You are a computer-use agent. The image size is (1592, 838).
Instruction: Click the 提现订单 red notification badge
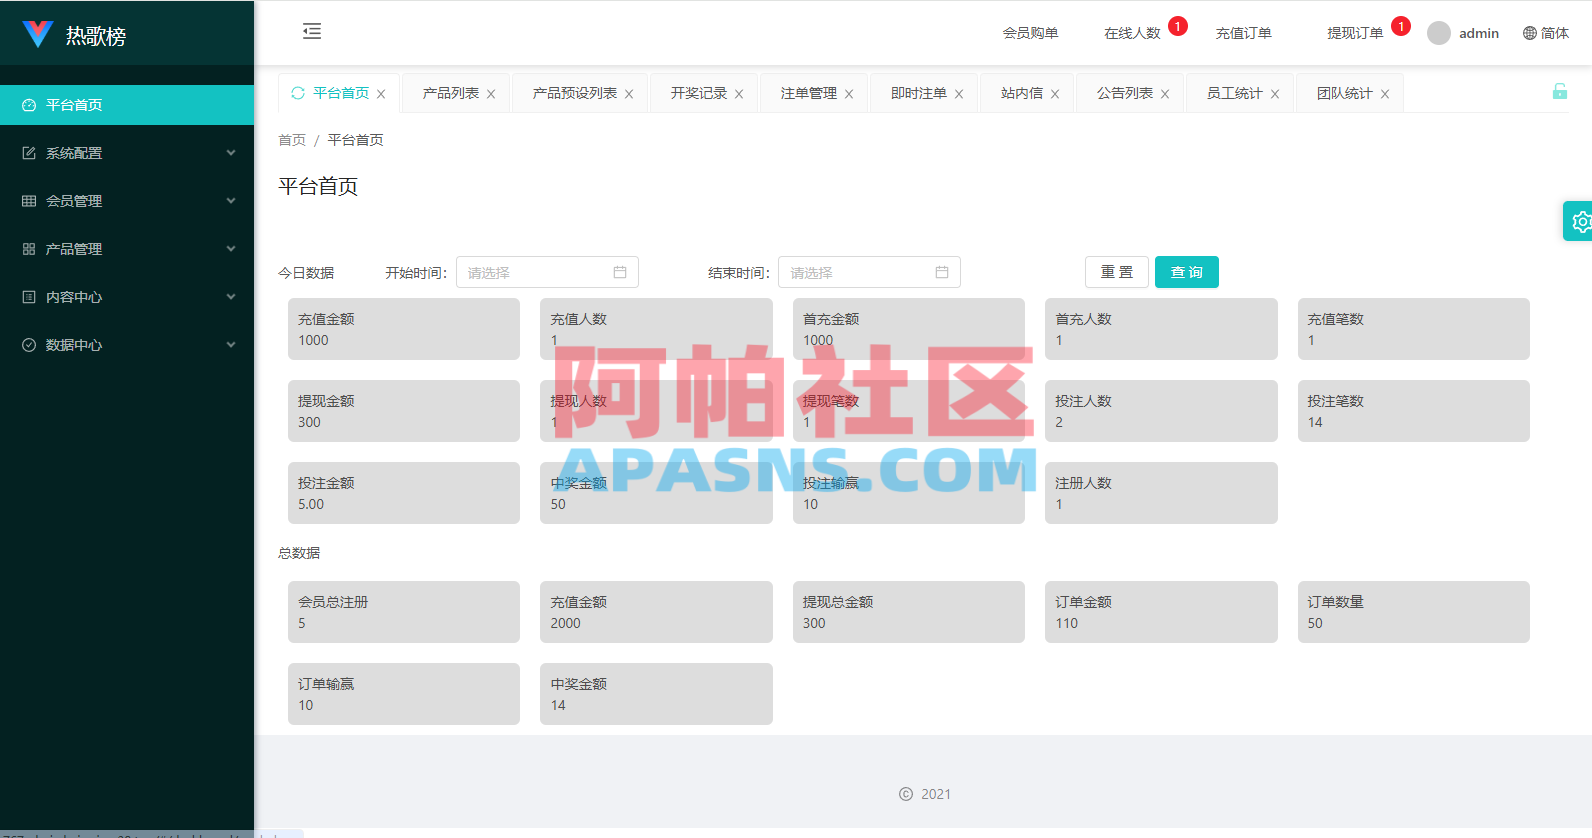[x=1401, y=26]
